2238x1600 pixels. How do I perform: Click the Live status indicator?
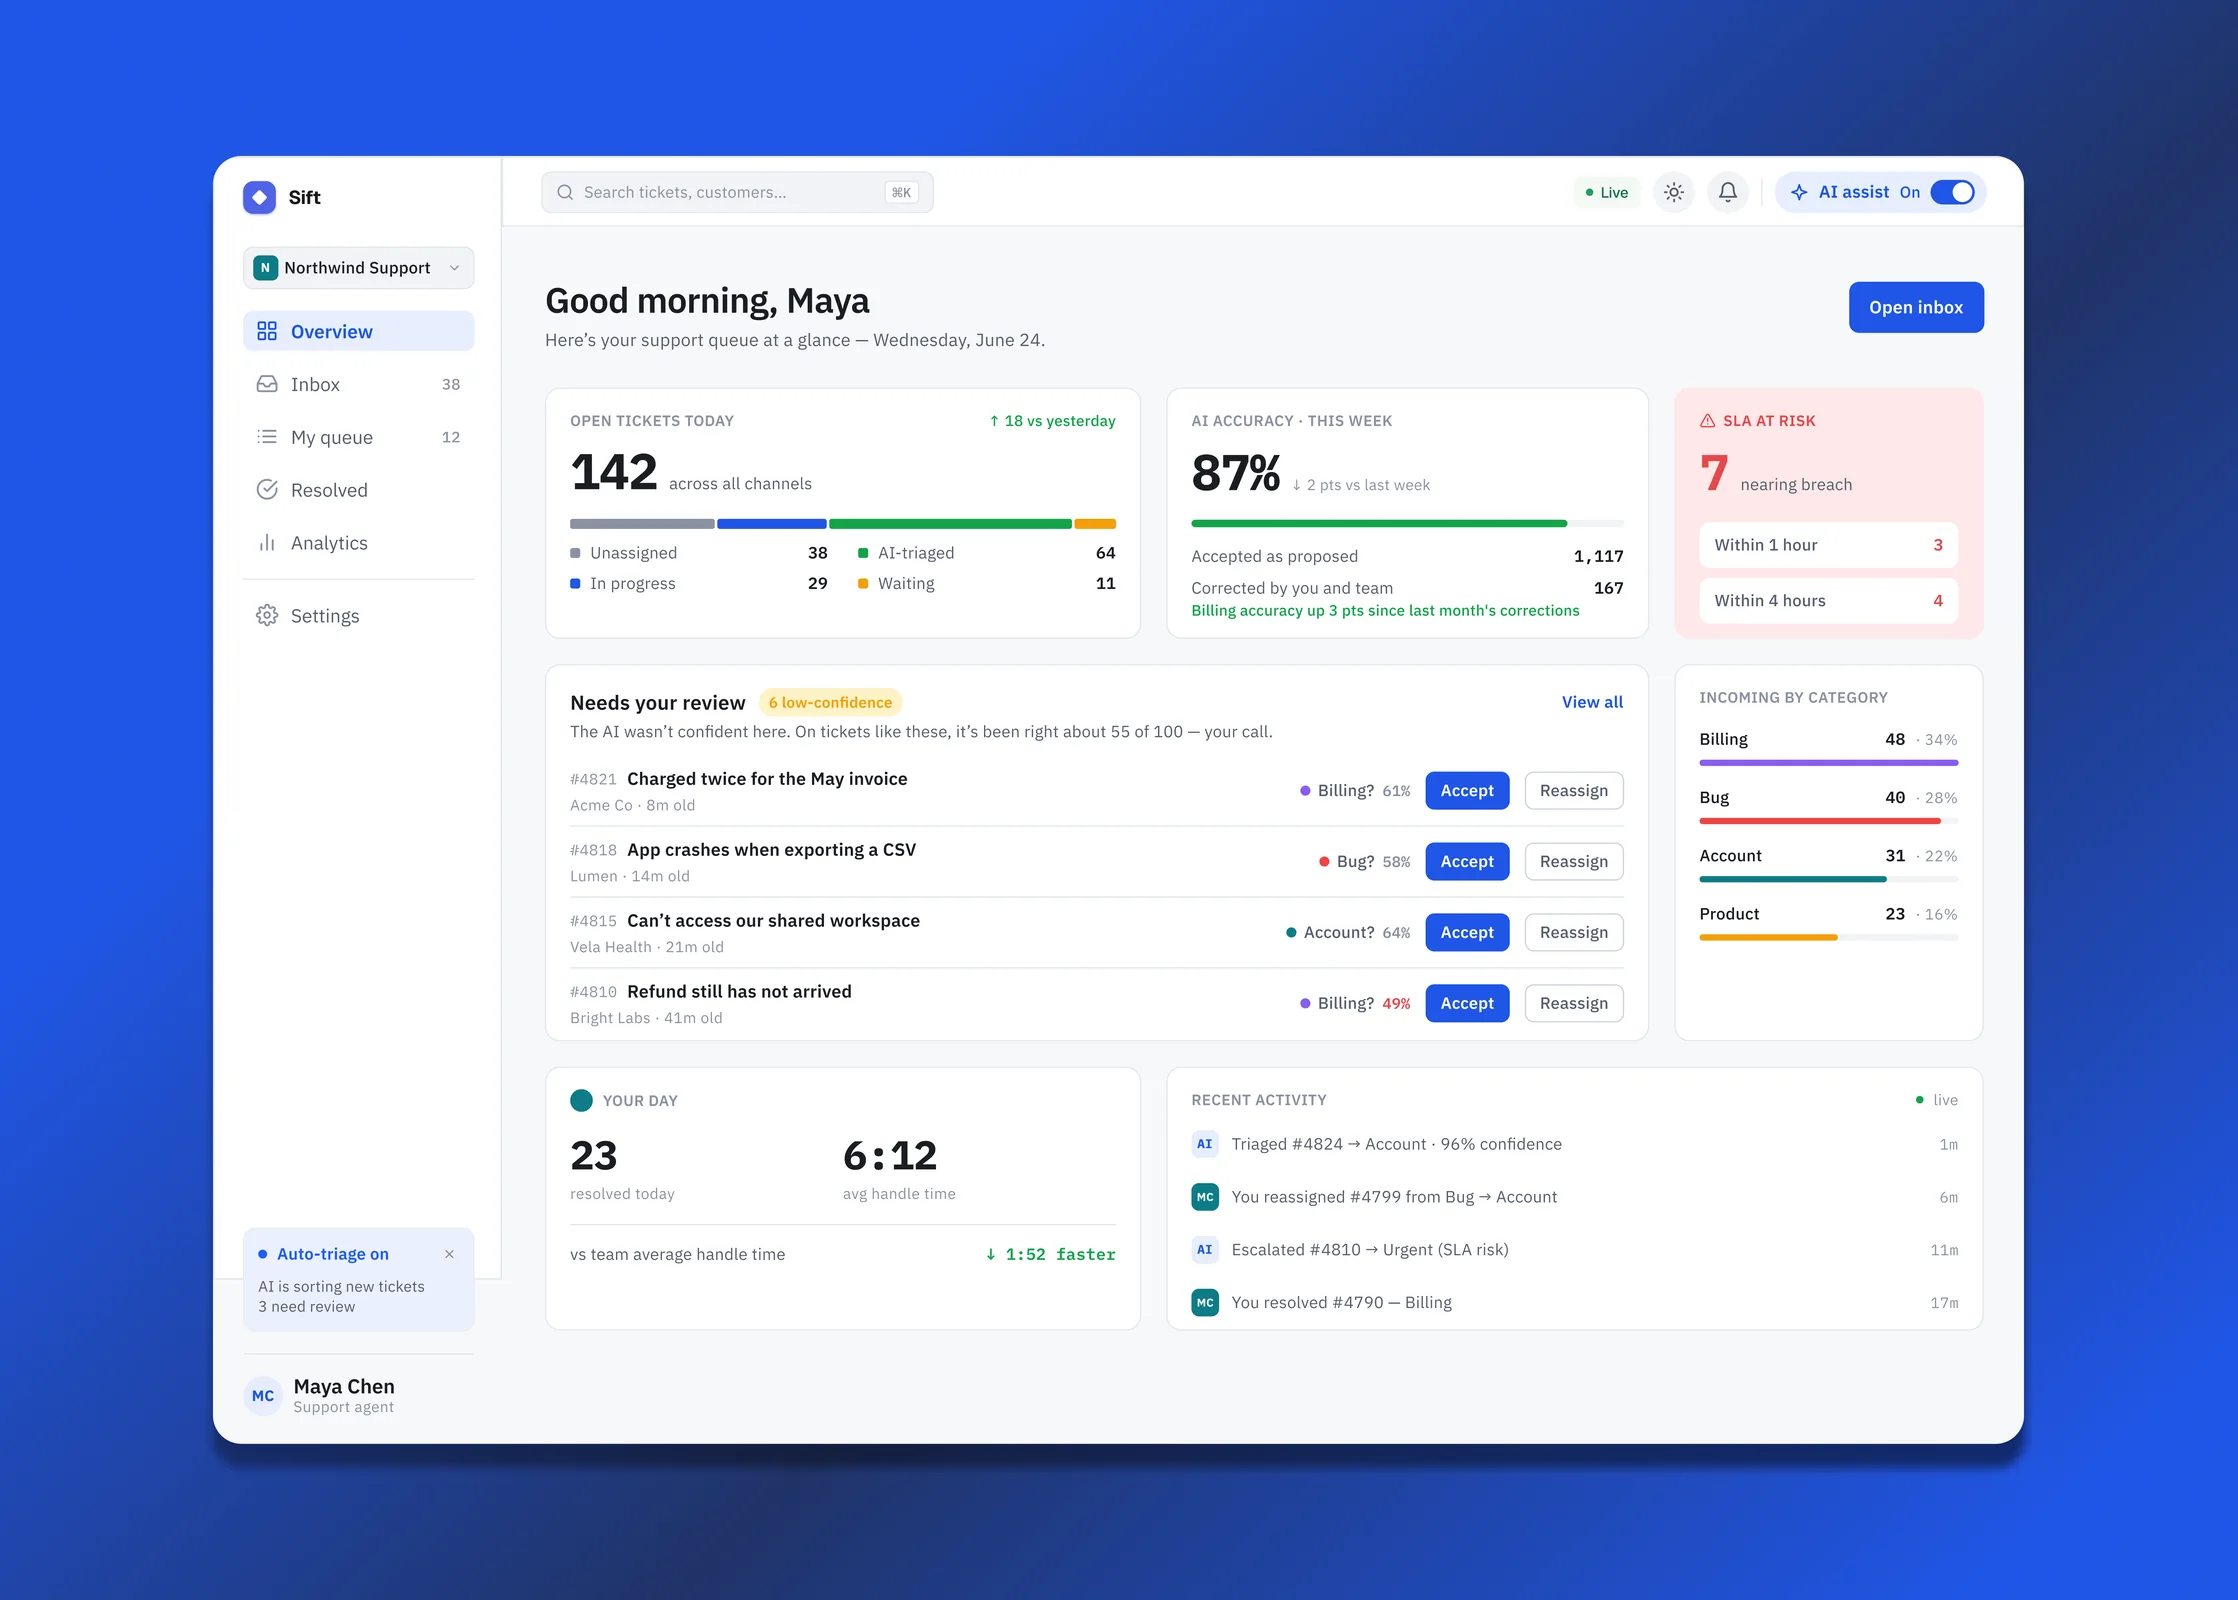click(x=1607, y=192)
